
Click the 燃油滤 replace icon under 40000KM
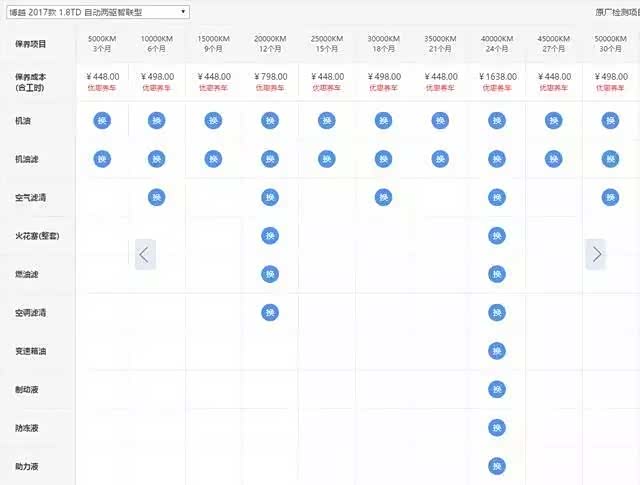tap(497, 274)
